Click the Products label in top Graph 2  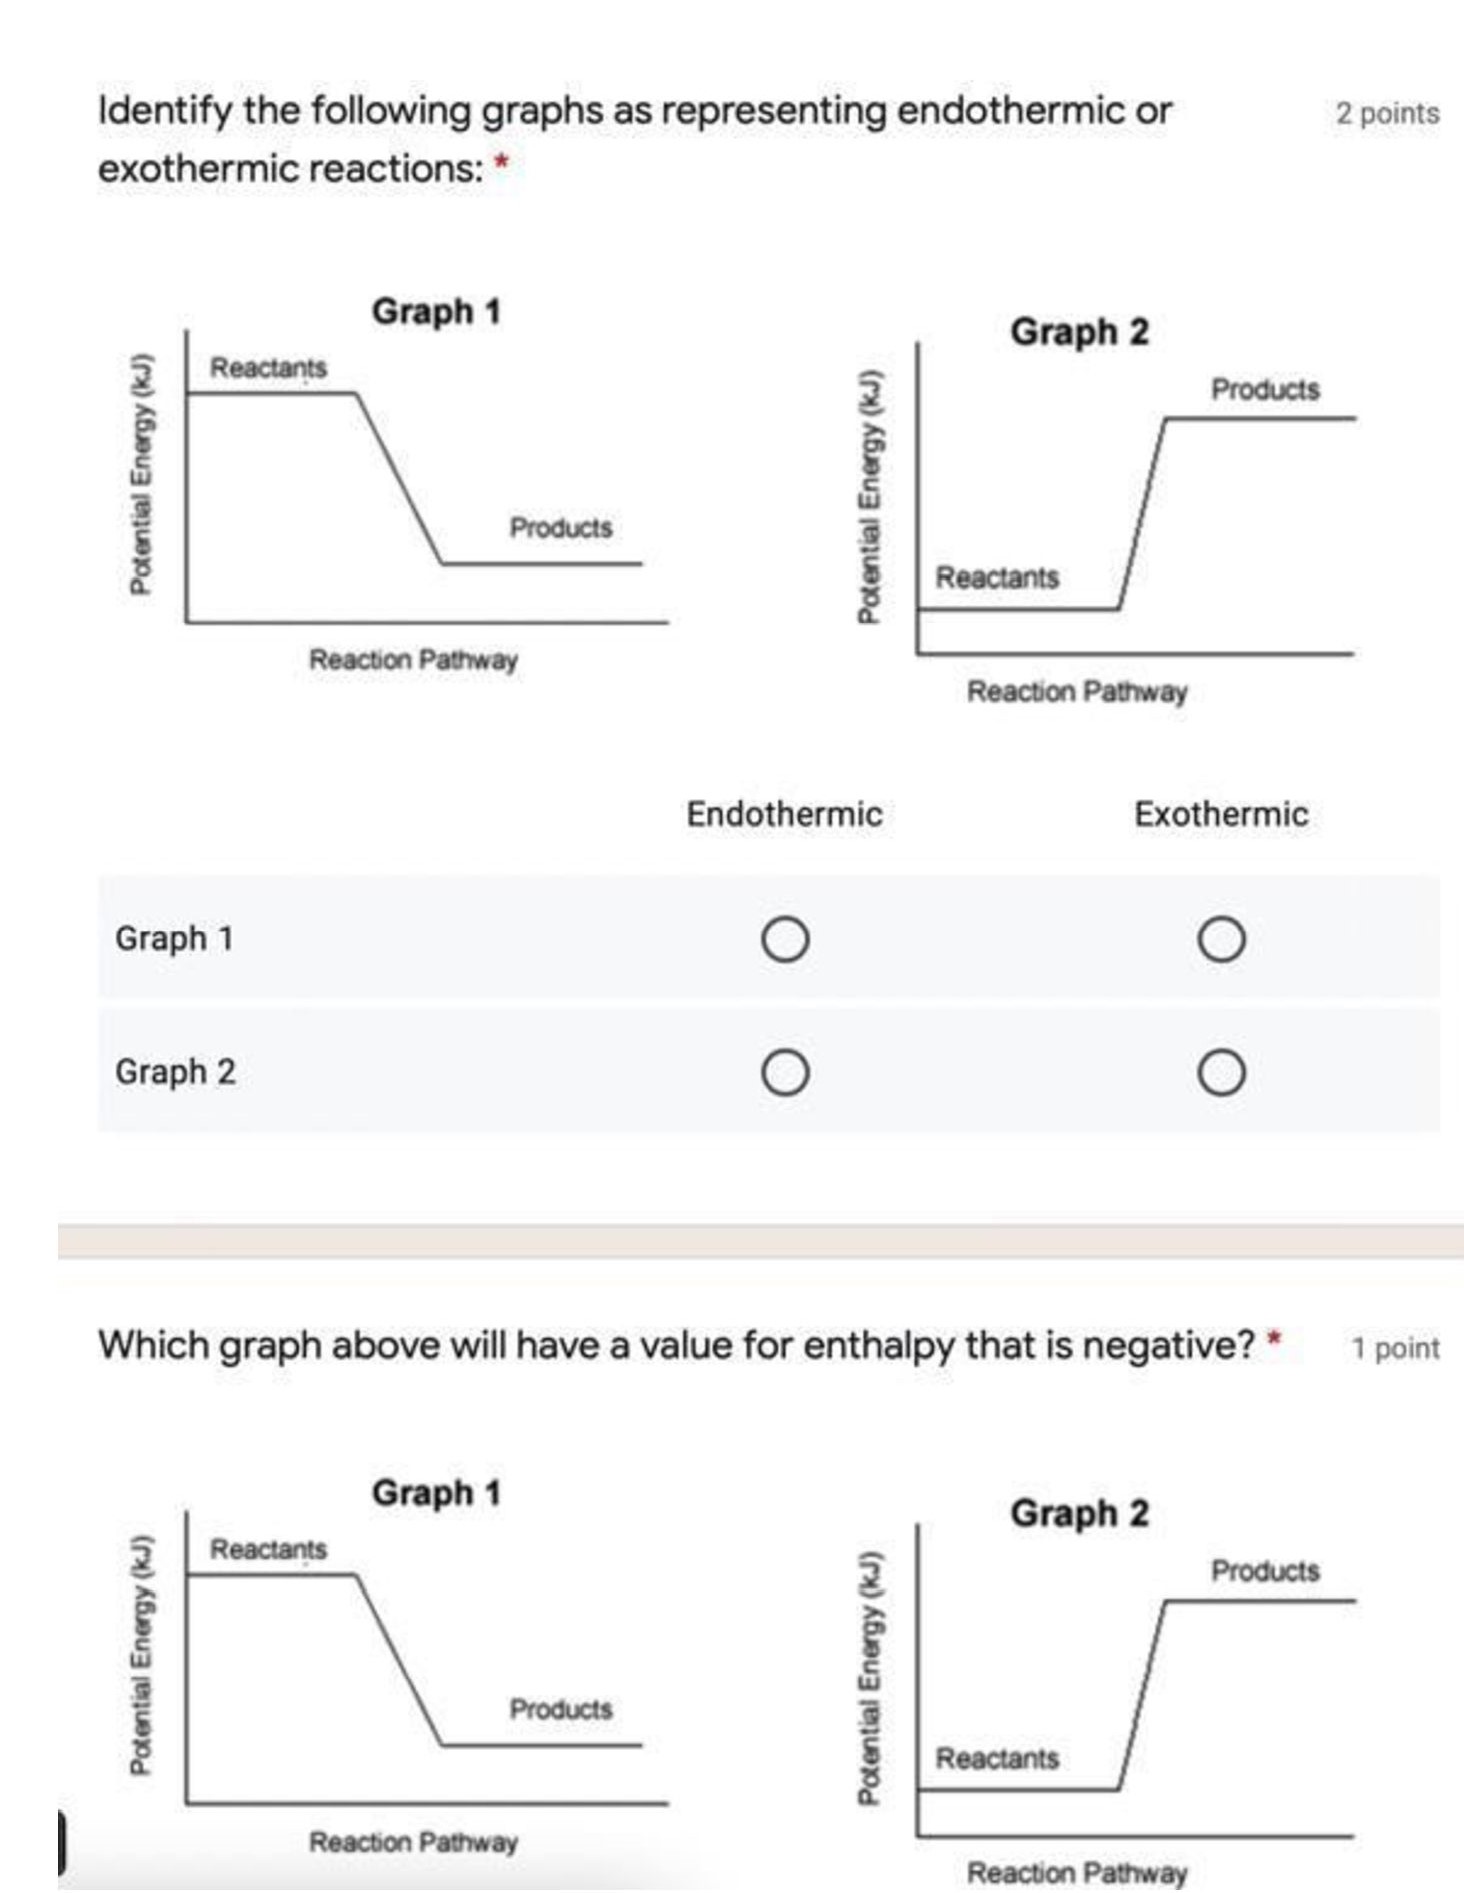coord(1265,389)
